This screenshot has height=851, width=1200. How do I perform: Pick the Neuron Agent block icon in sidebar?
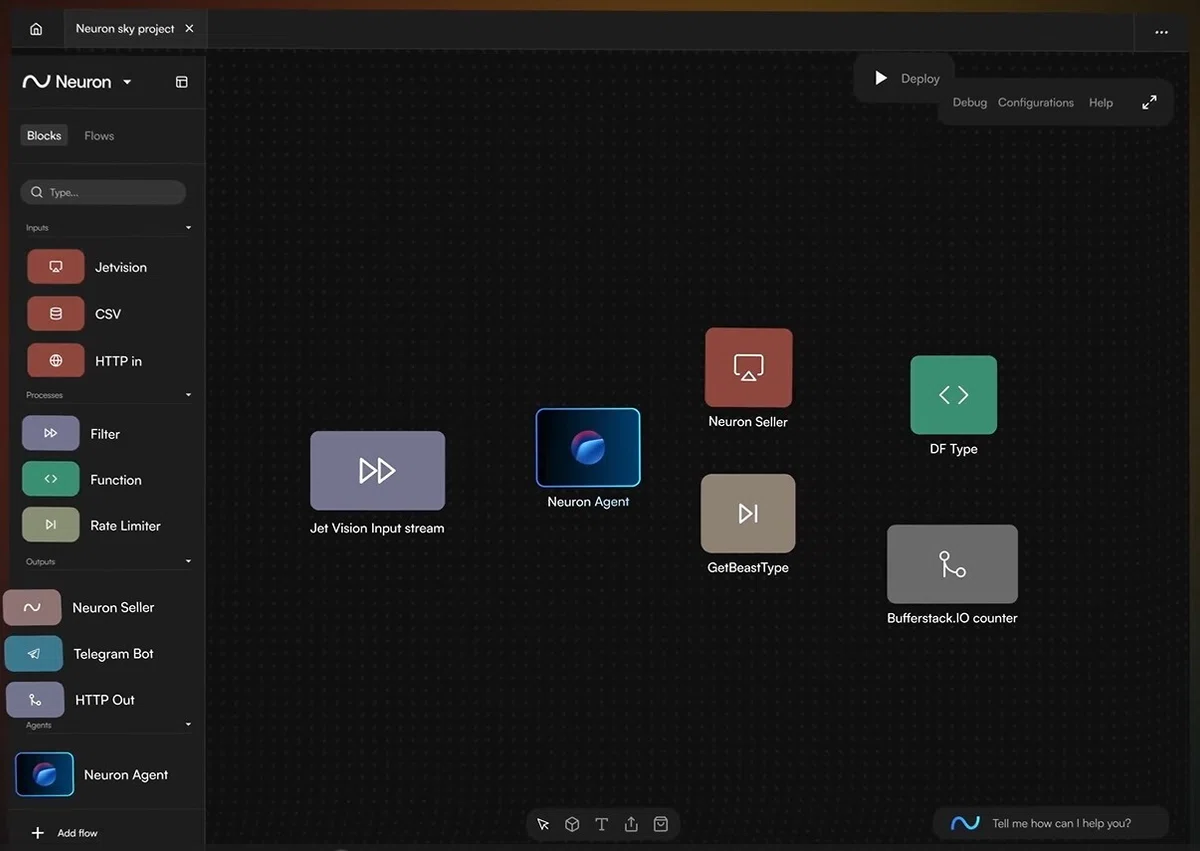click(45, 774)
